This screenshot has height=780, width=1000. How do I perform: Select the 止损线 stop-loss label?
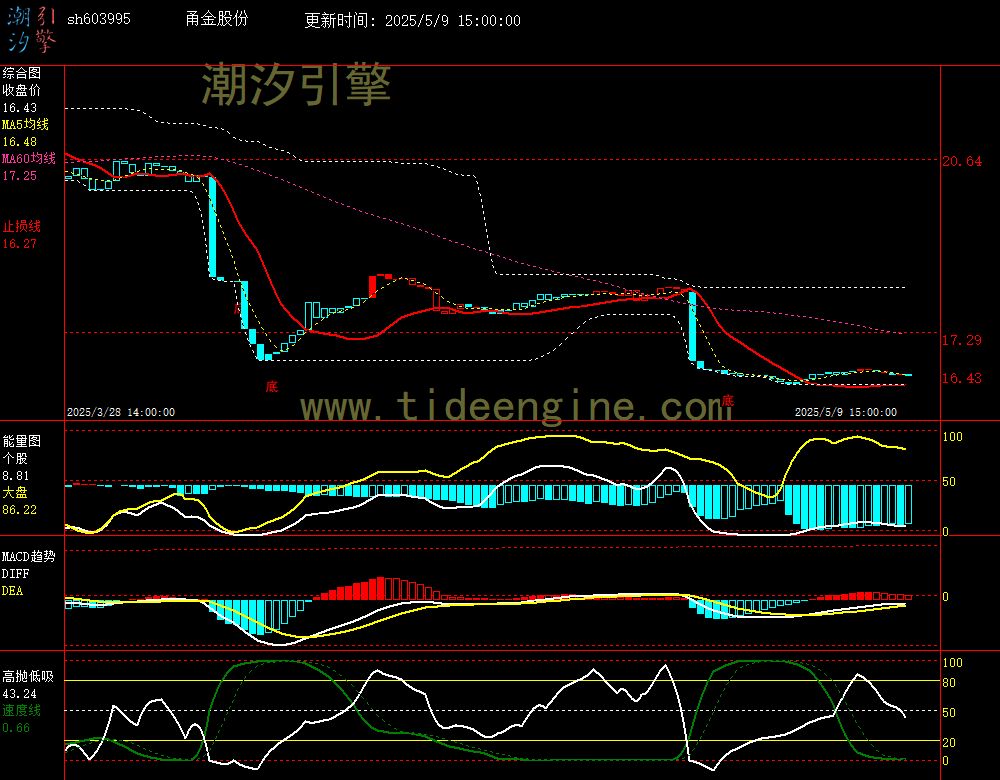(x=22, y=226)
